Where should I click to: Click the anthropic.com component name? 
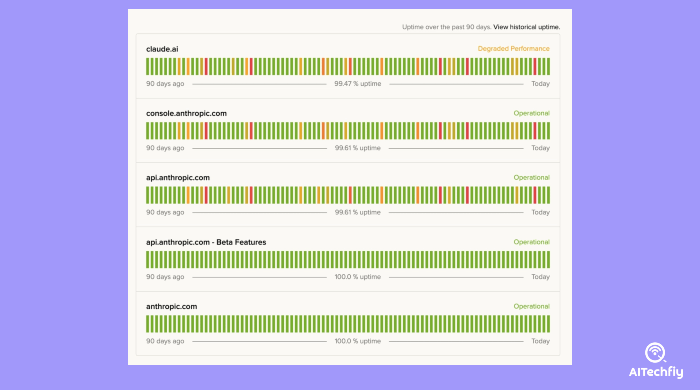(x=171, y=307)
